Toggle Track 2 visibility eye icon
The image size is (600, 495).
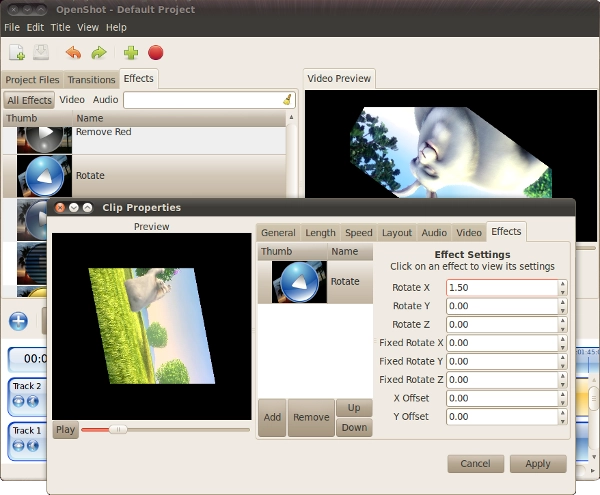(18, 401)
